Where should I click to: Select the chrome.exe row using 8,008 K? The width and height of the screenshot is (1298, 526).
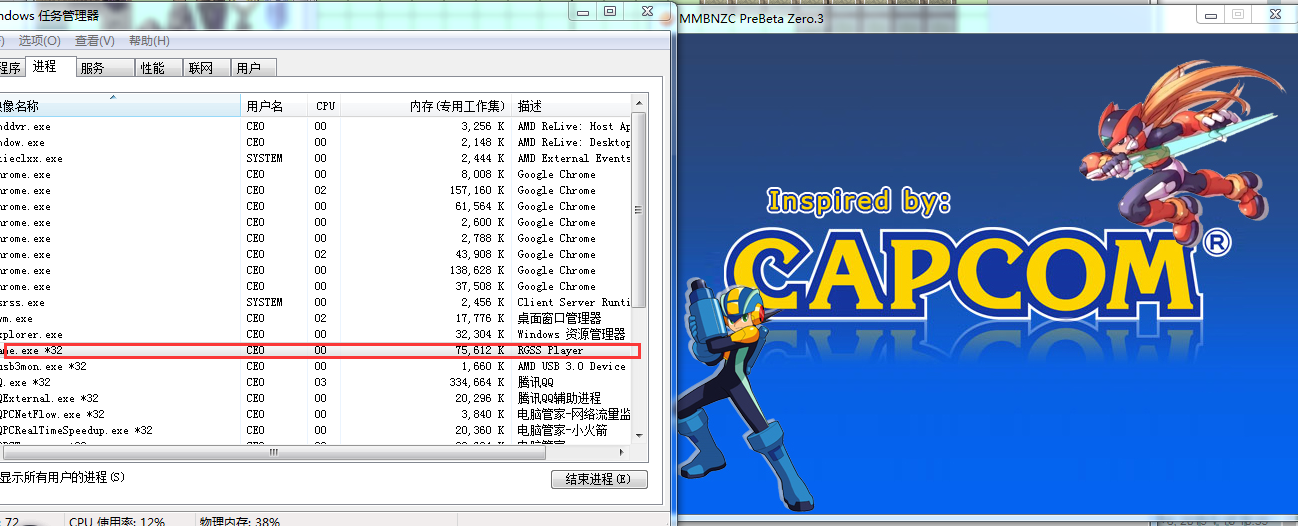316,175
